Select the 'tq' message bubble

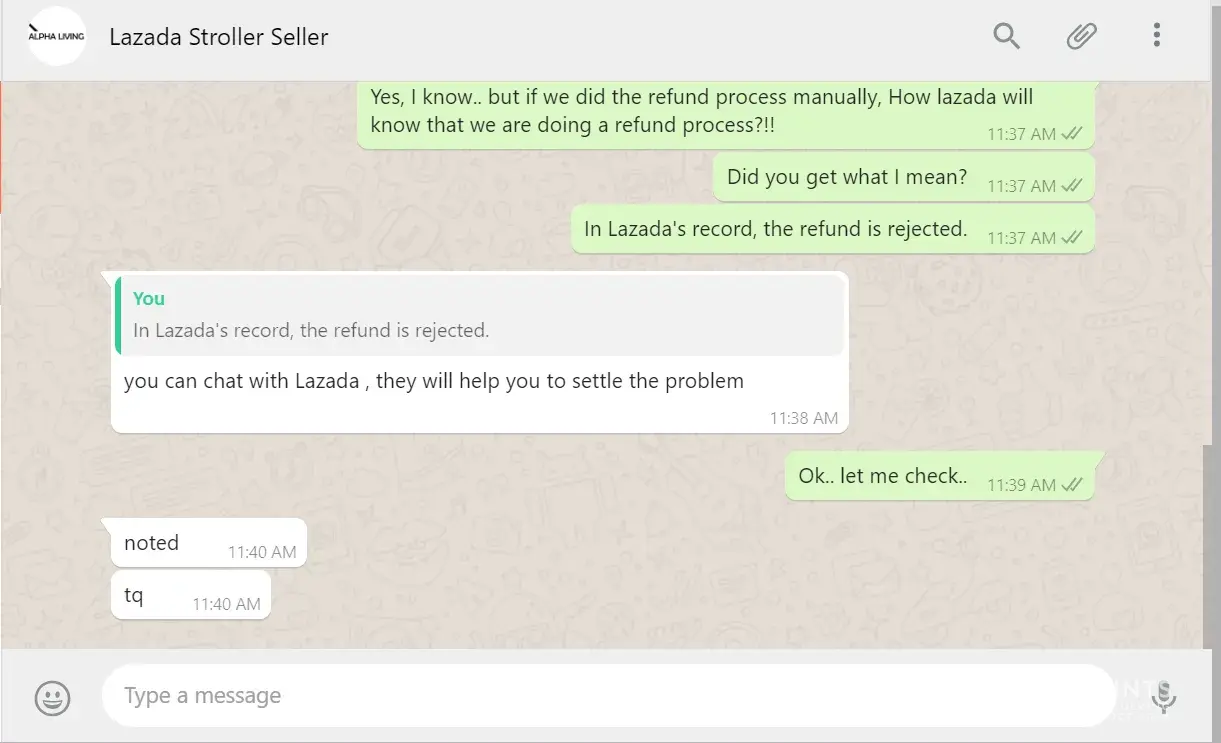click(x=134, y=596)
